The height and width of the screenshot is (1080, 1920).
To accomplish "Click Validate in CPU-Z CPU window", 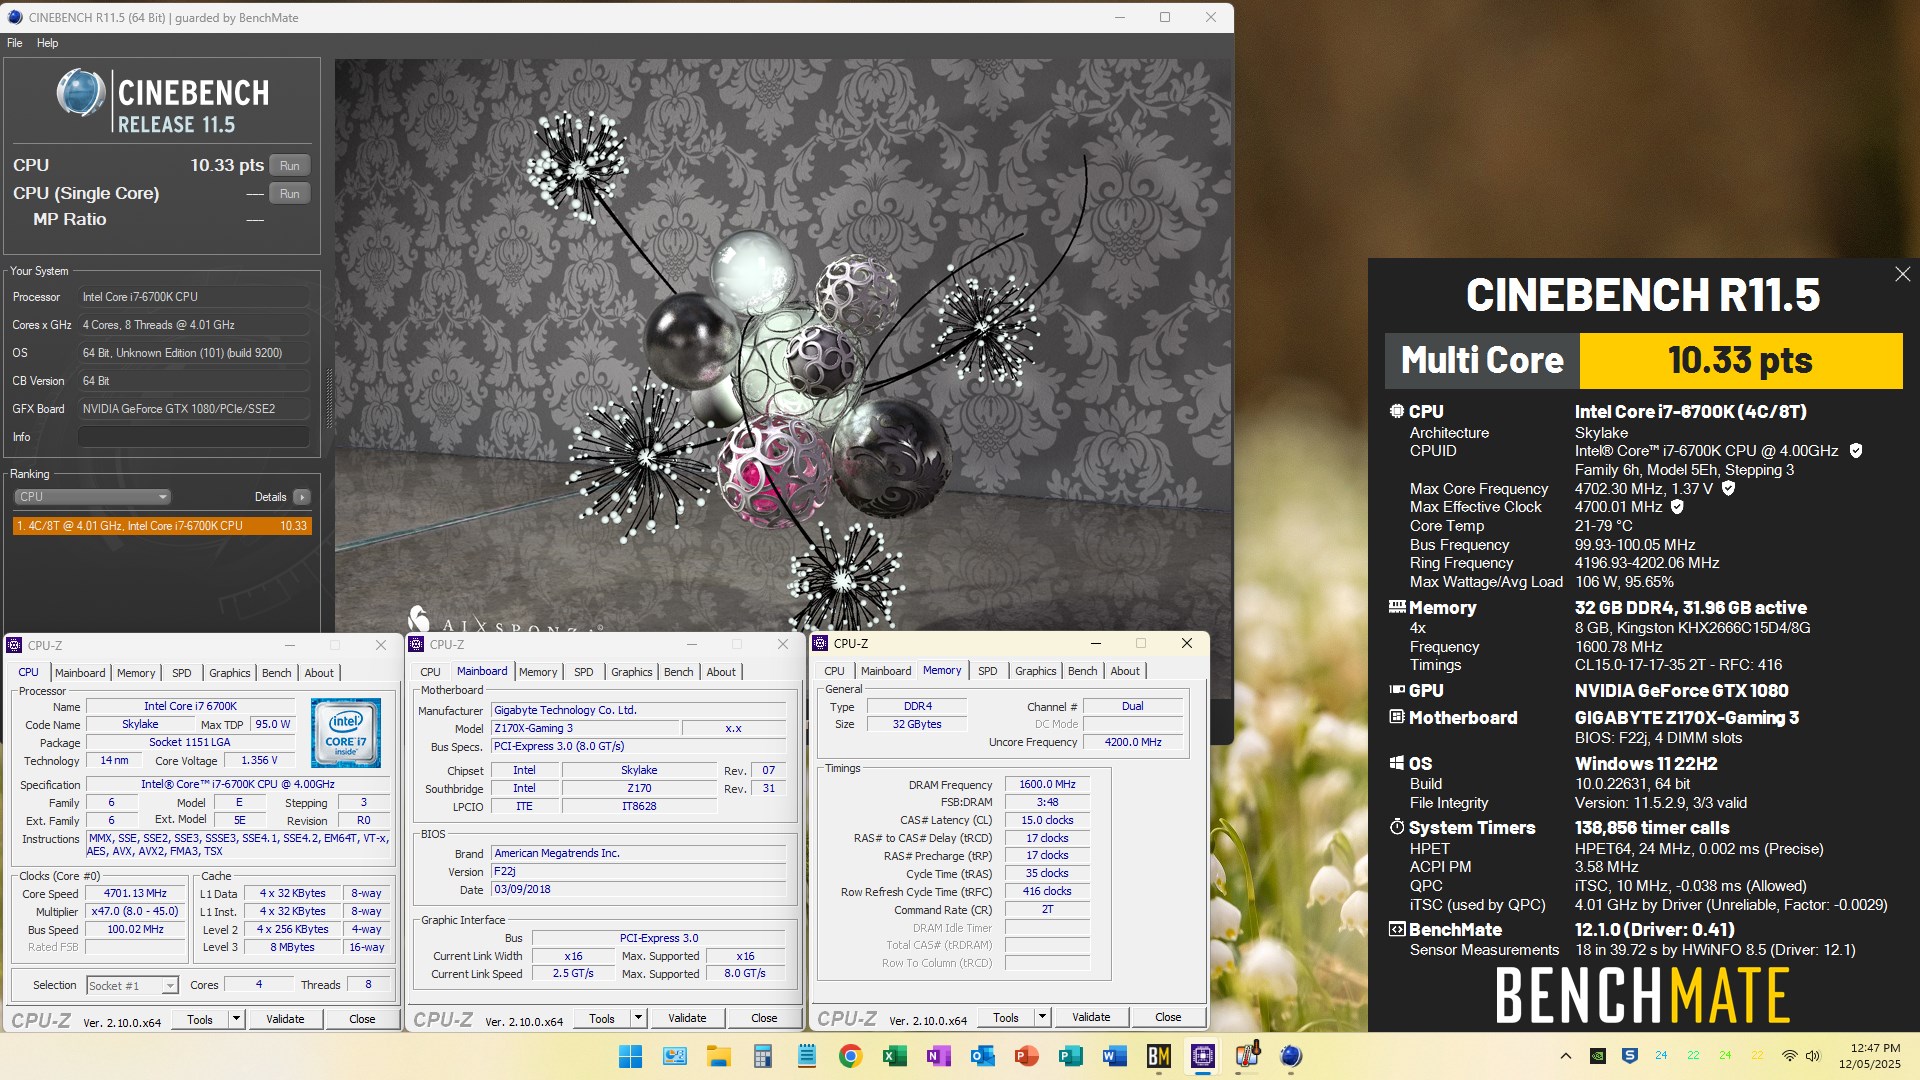I will click(x=285, y=1019).
